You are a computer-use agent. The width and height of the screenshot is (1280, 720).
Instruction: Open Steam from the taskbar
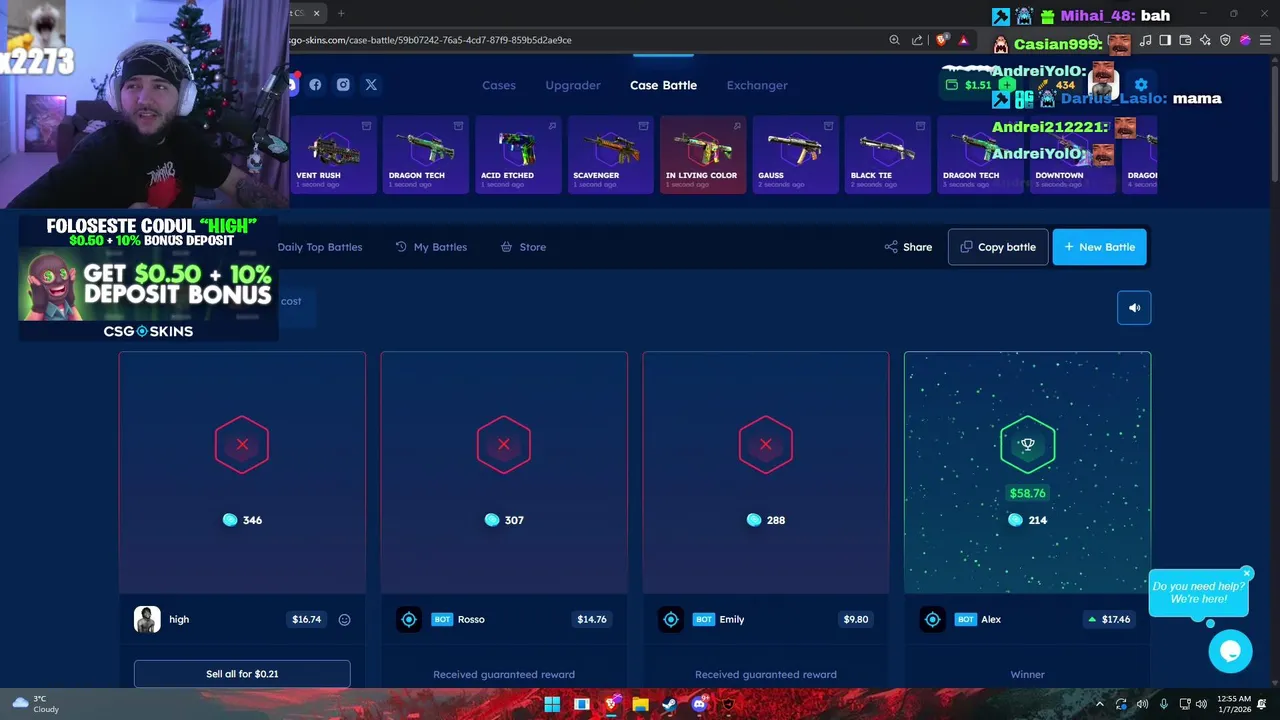pos(669,704)
